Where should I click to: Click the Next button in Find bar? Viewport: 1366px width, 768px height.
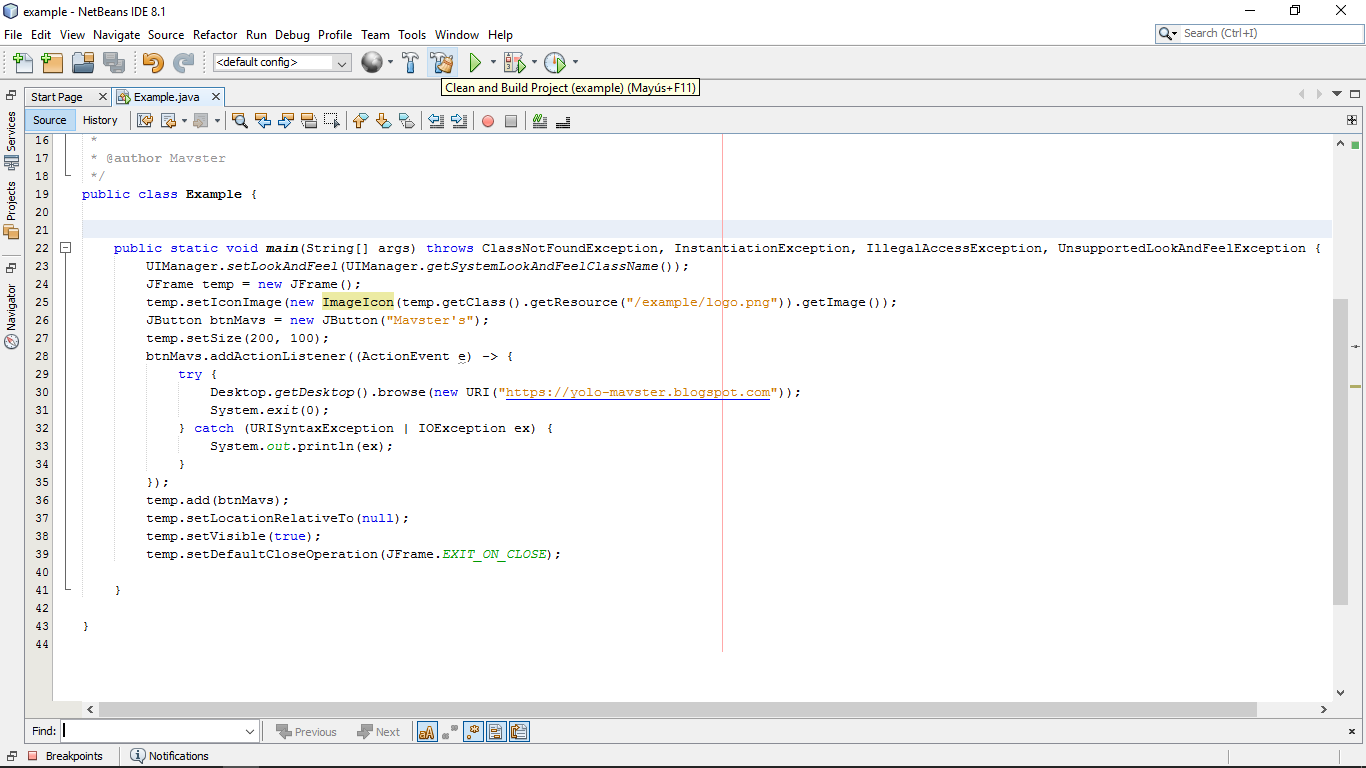point(379,731)
